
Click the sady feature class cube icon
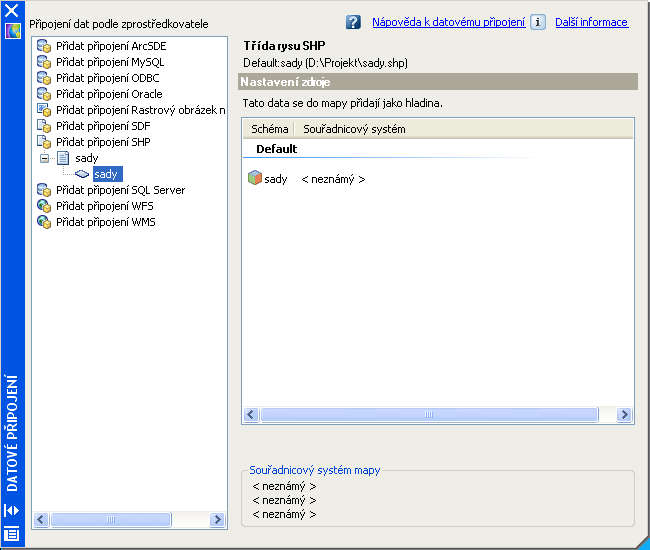click(254, 179)
